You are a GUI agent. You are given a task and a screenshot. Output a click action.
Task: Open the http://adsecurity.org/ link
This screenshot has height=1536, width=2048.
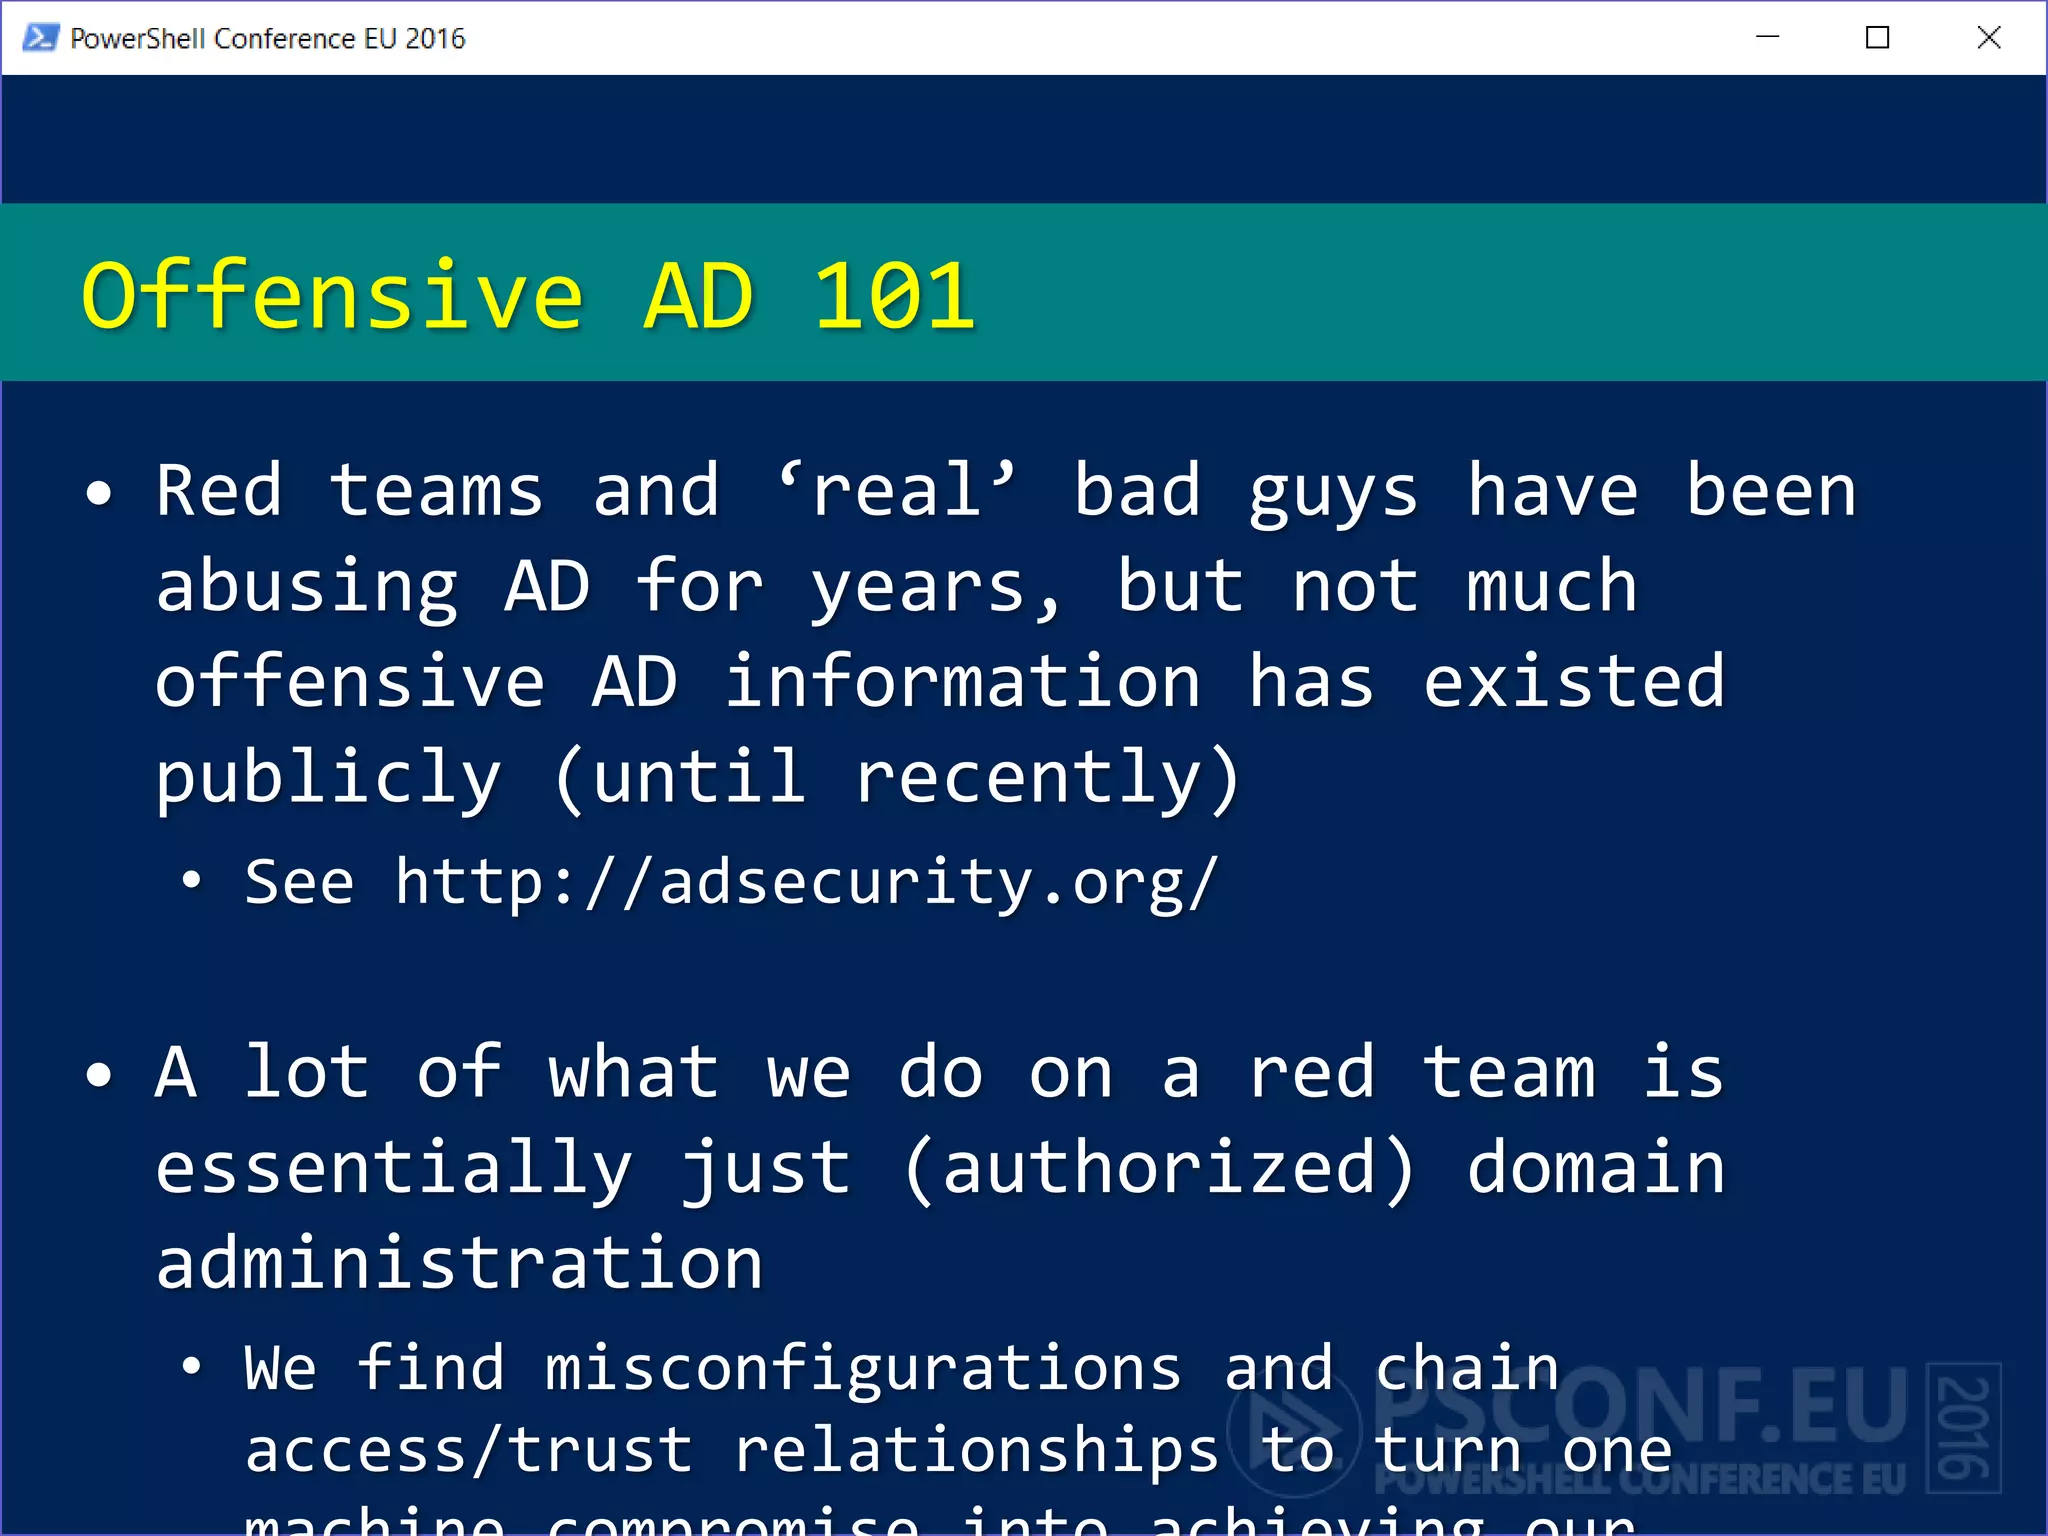click(806, 882)
